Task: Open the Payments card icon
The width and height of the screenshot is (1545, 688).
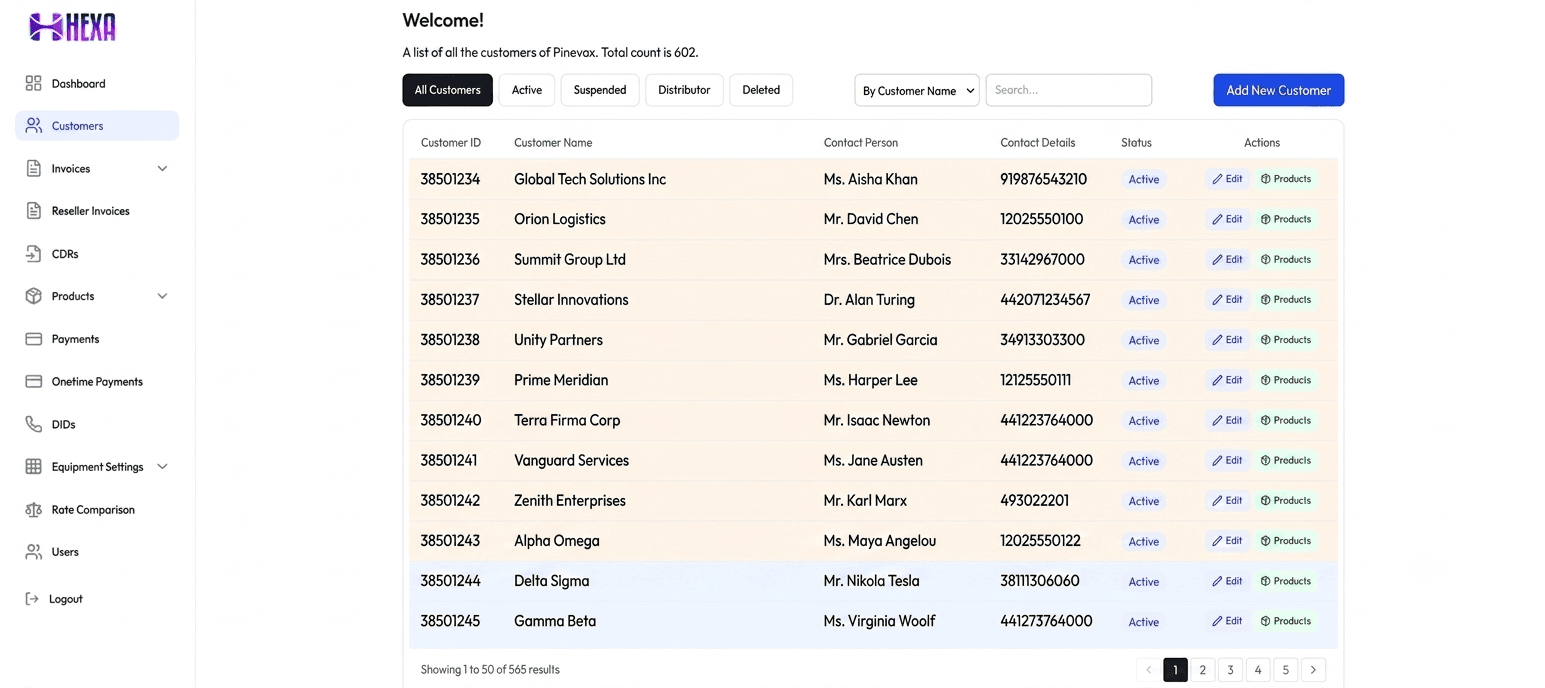Action: coord(34,339)
